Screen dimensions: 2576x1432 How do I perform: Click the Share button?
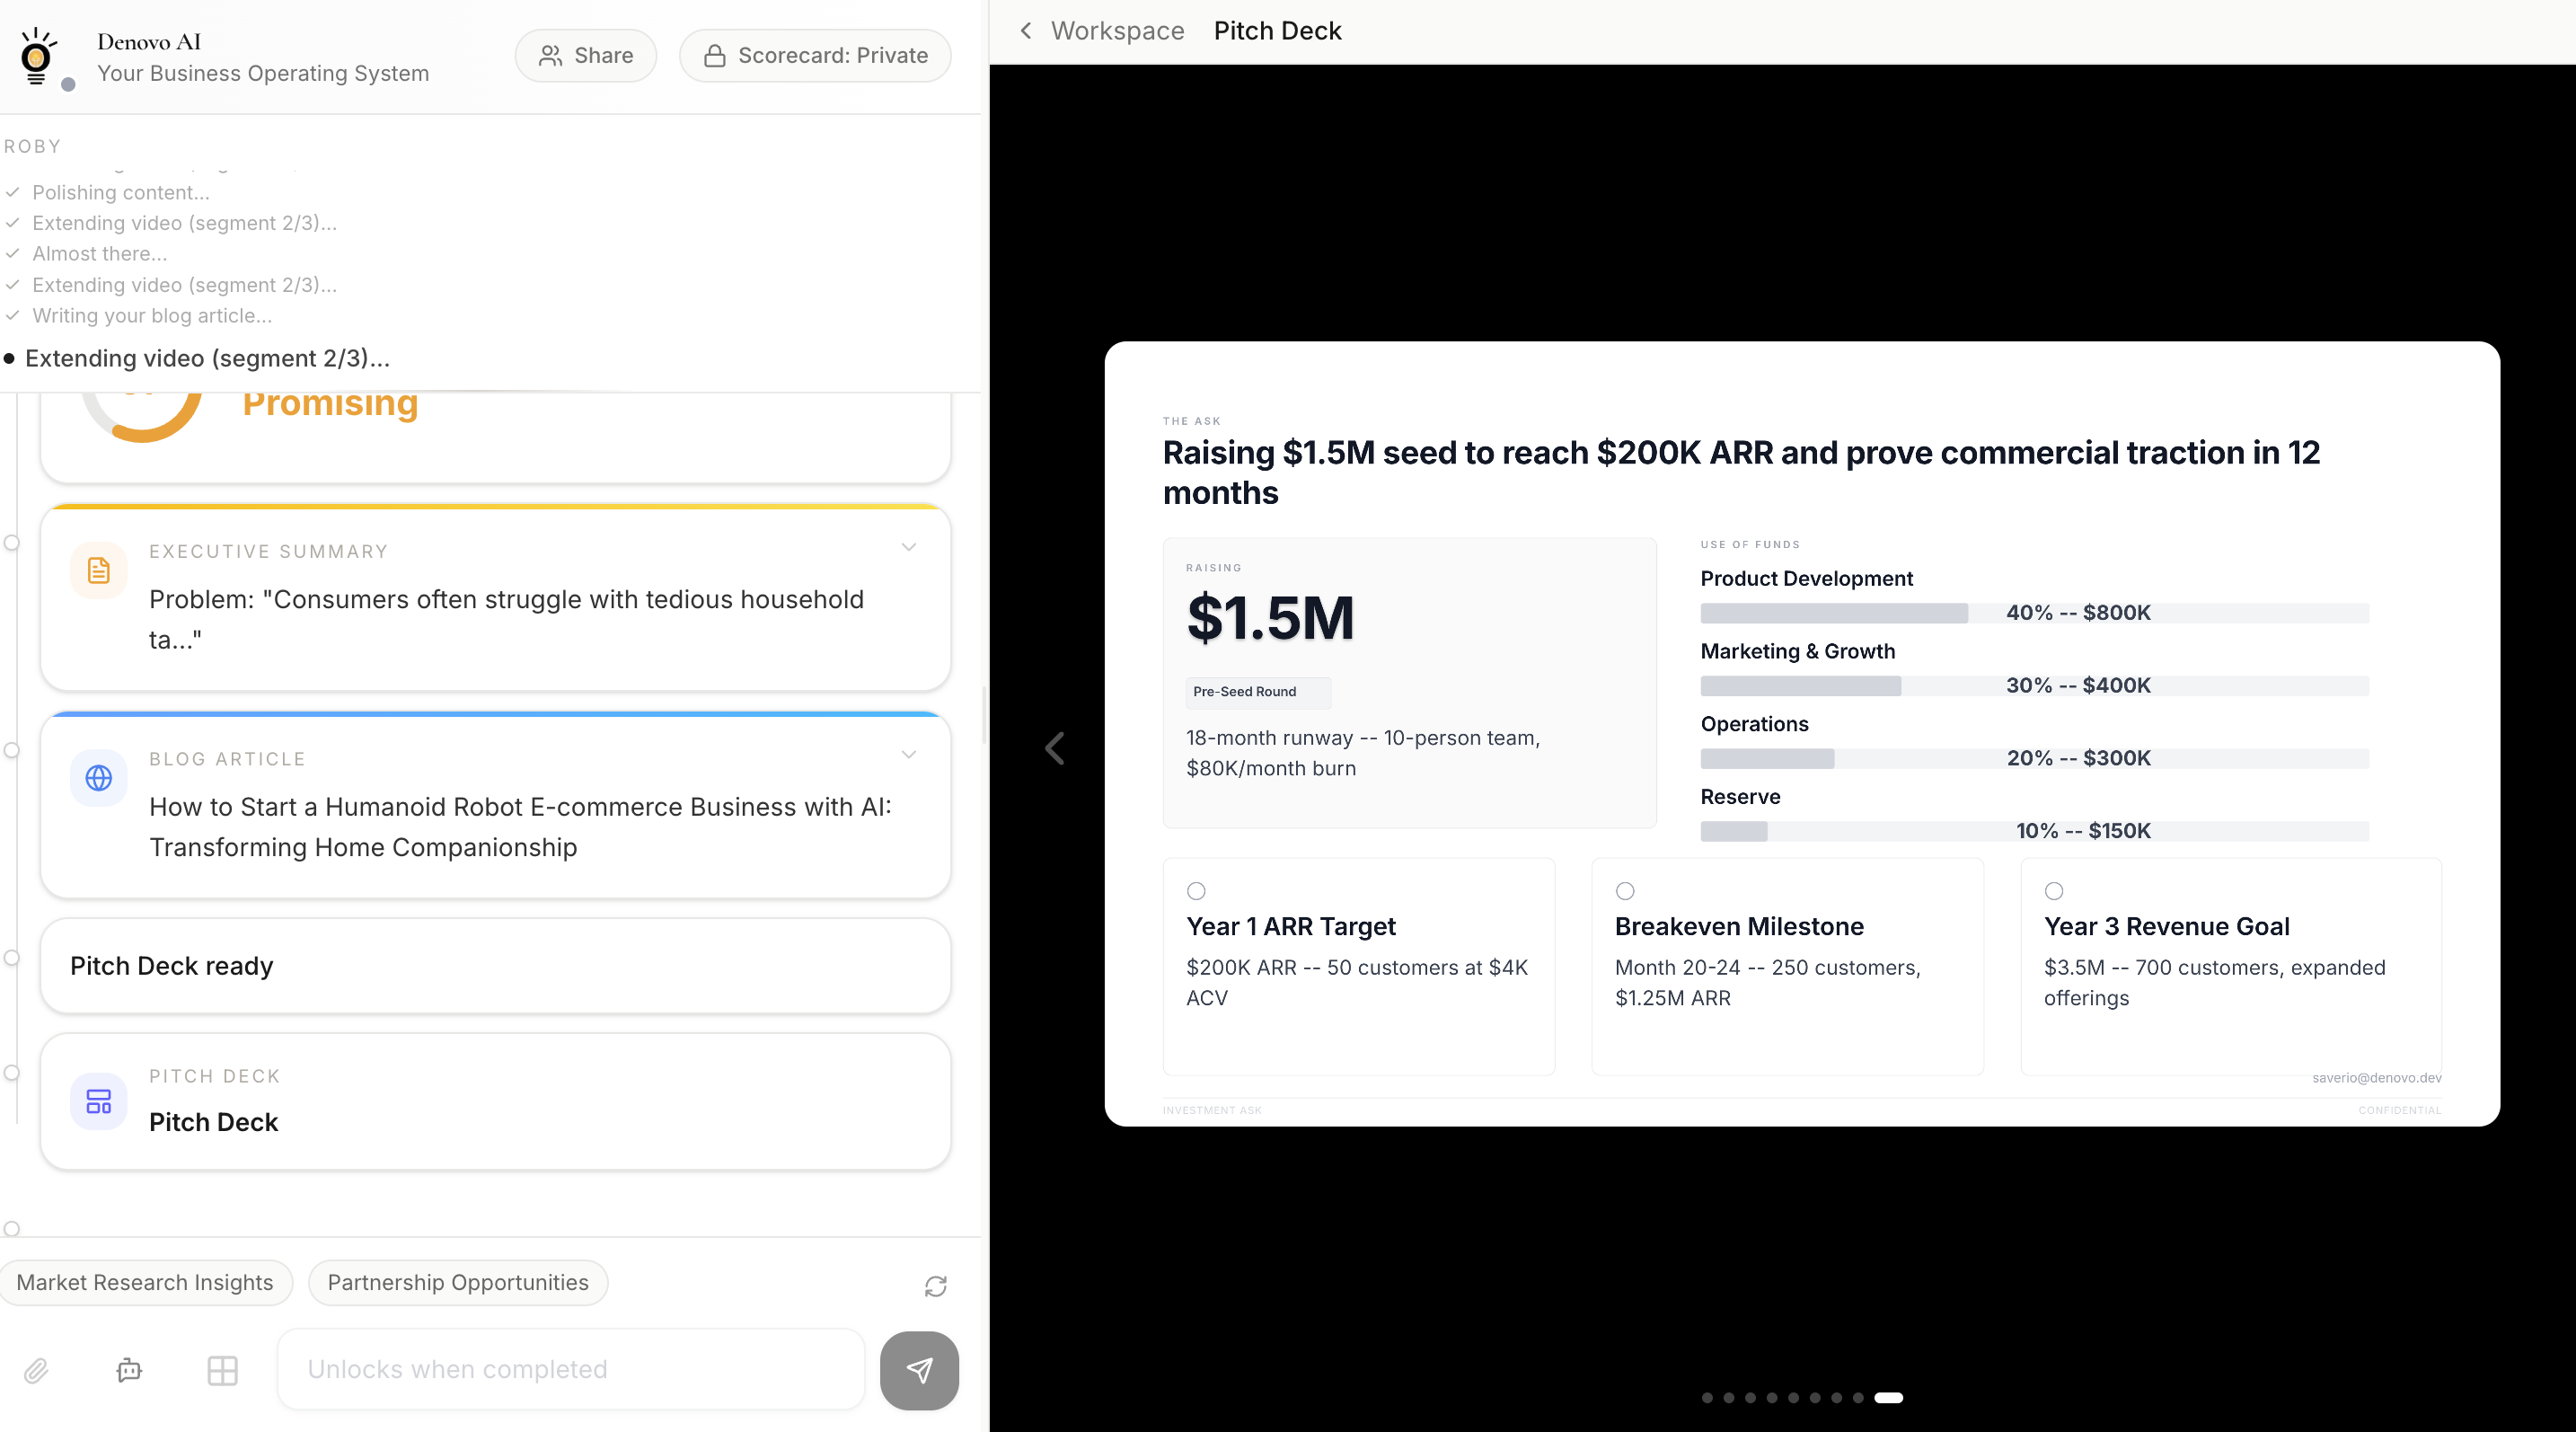586,55
